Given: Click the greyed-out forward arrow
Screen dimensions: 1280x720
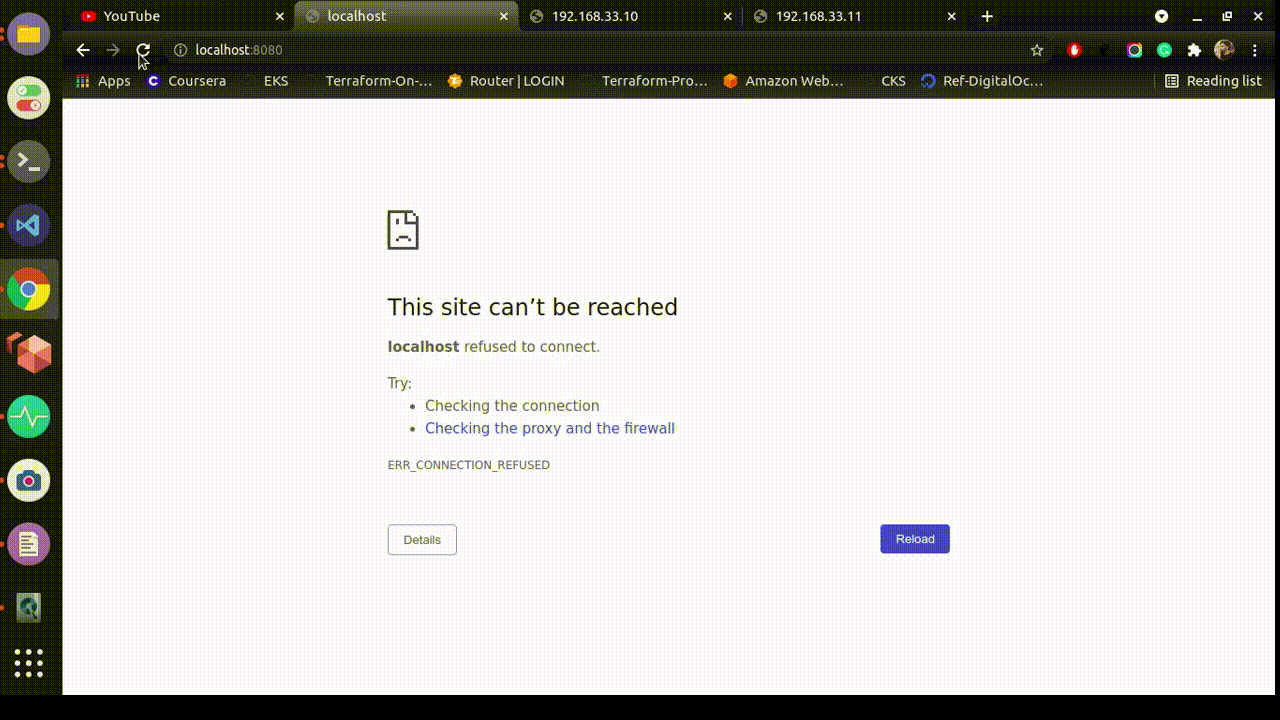Looking at the screenshot, I should tap(113, 50).
